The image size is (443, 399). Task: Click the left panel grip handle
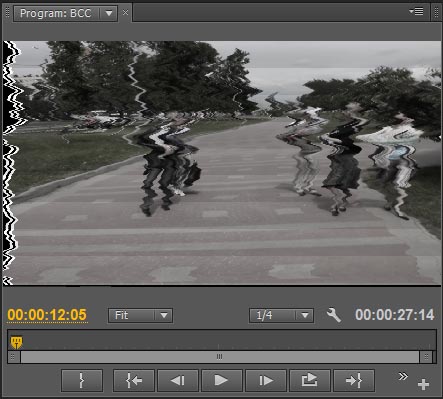(7, 13)
